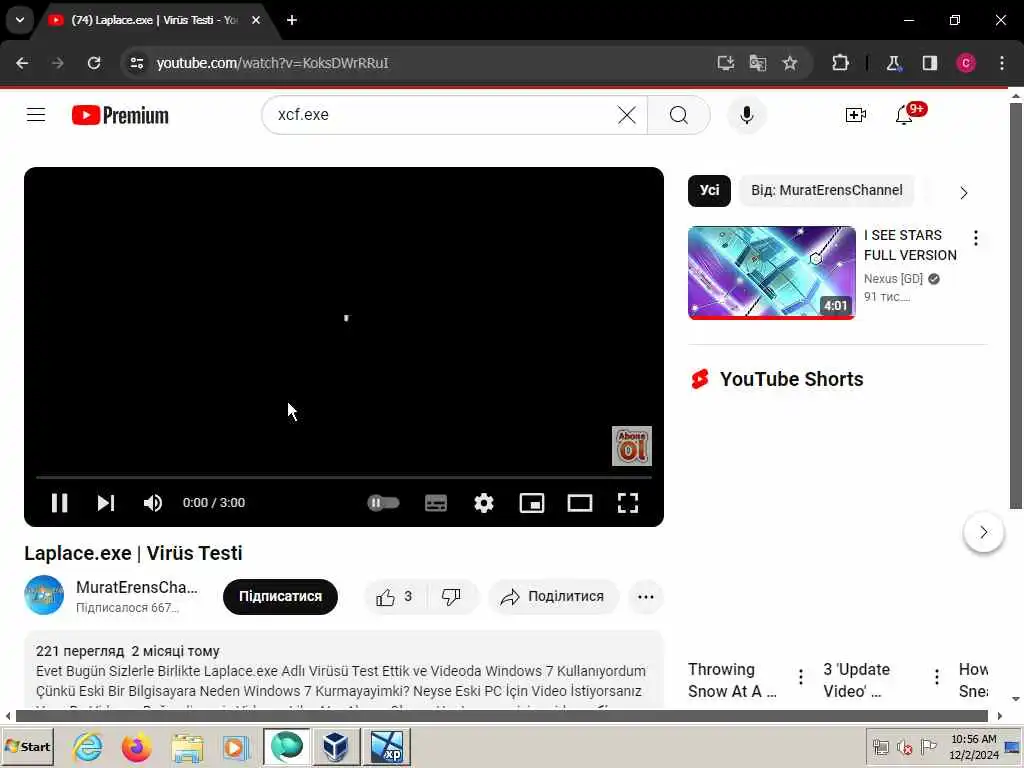Reload the YouTube page

(x=94, y=63)
